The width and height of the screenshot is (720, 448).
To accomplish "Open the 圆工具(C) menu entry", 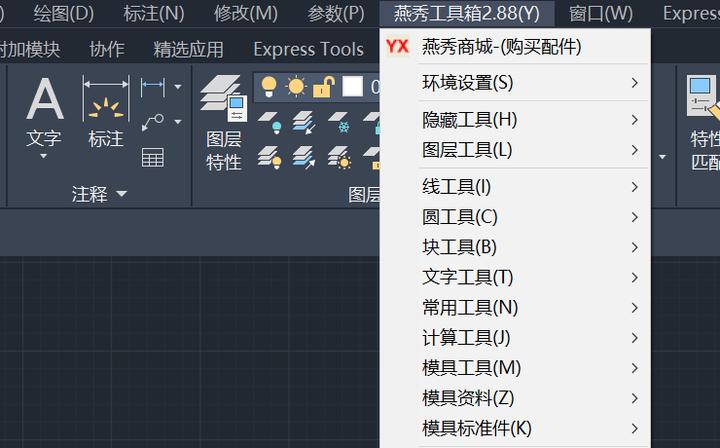I will [x=515, y=217].
